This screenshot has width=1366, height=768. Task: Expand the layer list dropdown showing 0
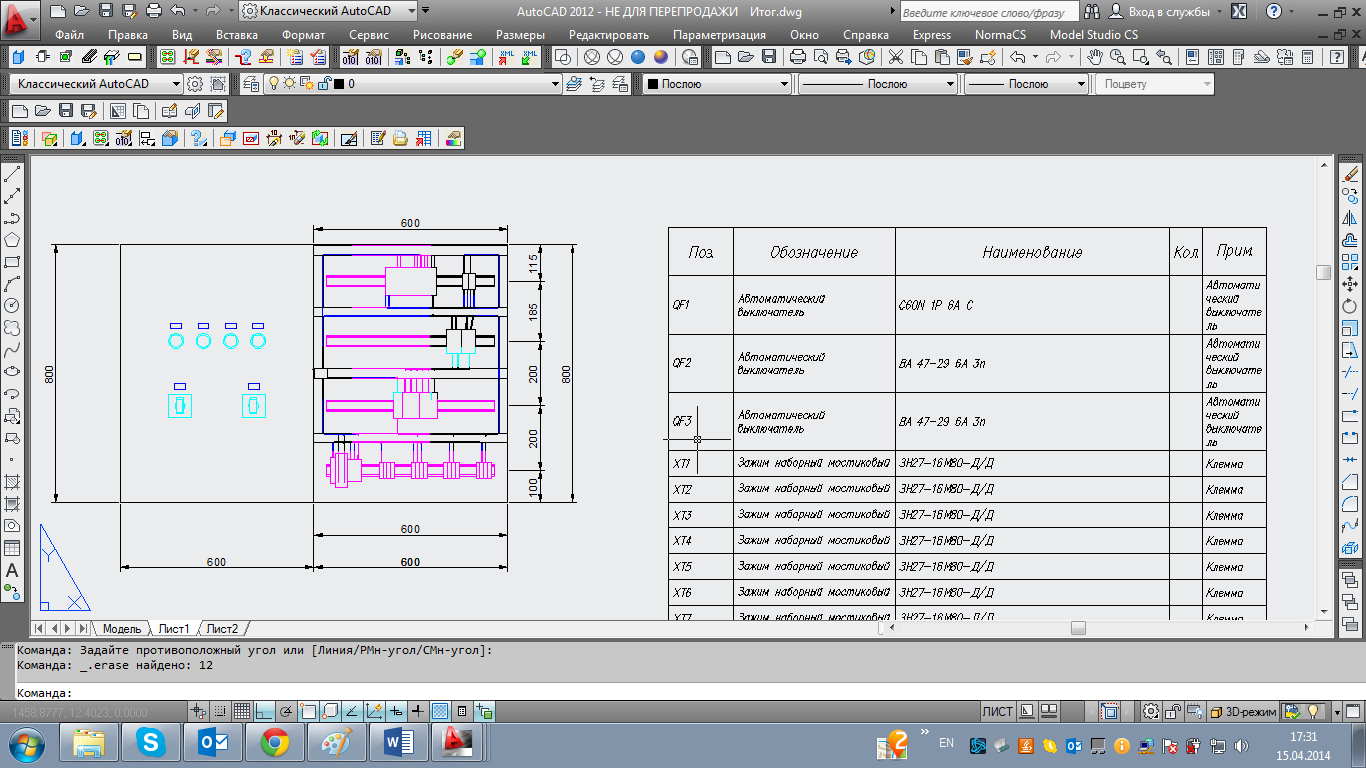coord(556,85)
